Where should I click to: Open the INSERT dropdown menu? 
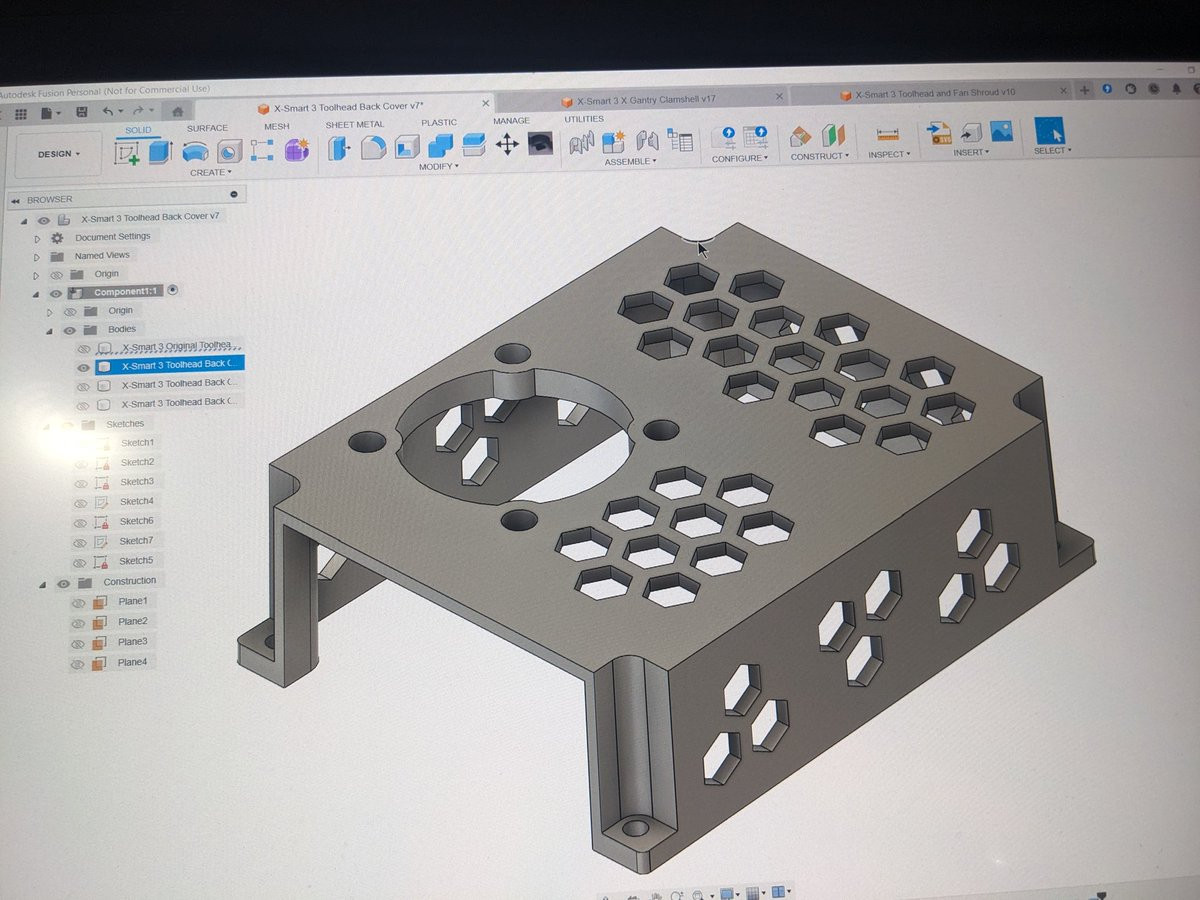pyautogui.click(x=970, y=152)
